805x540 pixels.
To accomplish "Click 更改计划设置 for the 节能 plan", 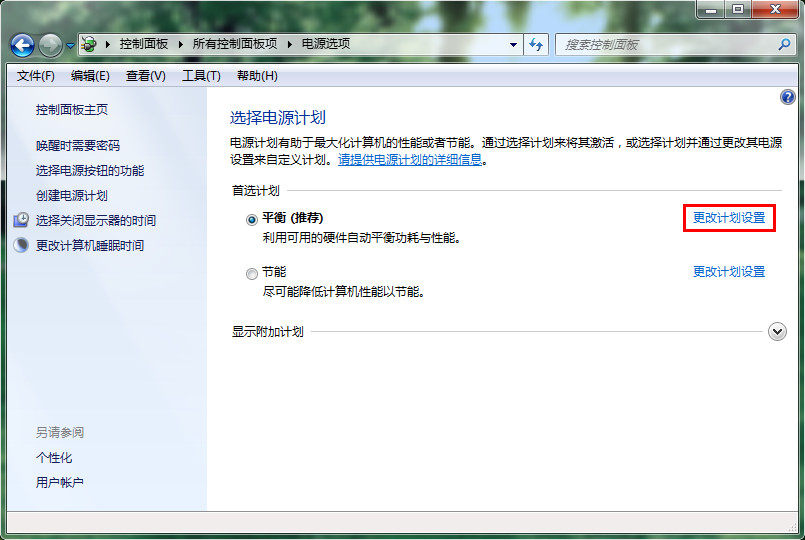I will click(729, 272).
